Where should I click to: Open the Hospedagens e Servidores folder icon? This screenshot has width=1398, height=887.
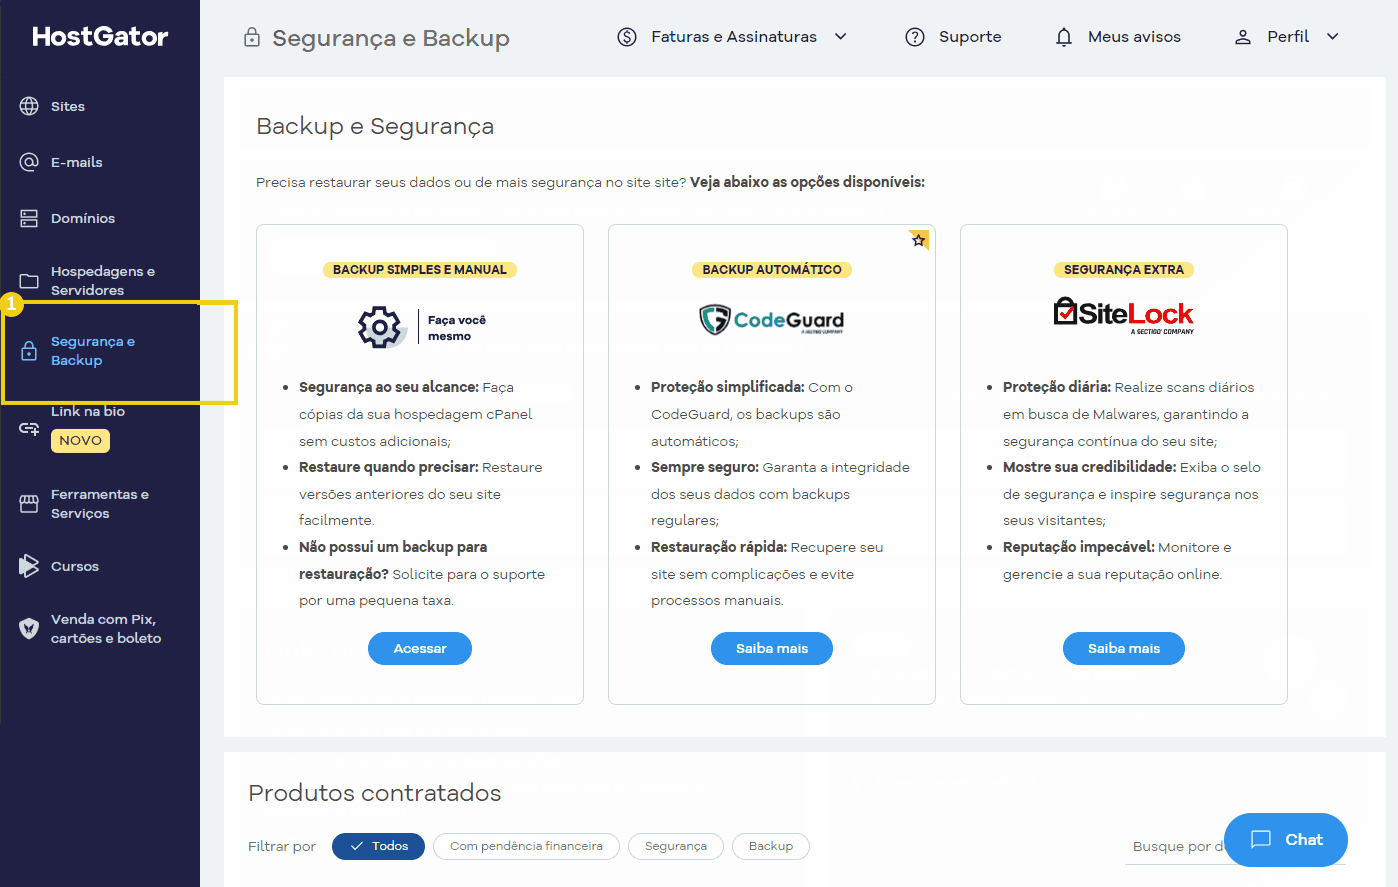[29, 281]
